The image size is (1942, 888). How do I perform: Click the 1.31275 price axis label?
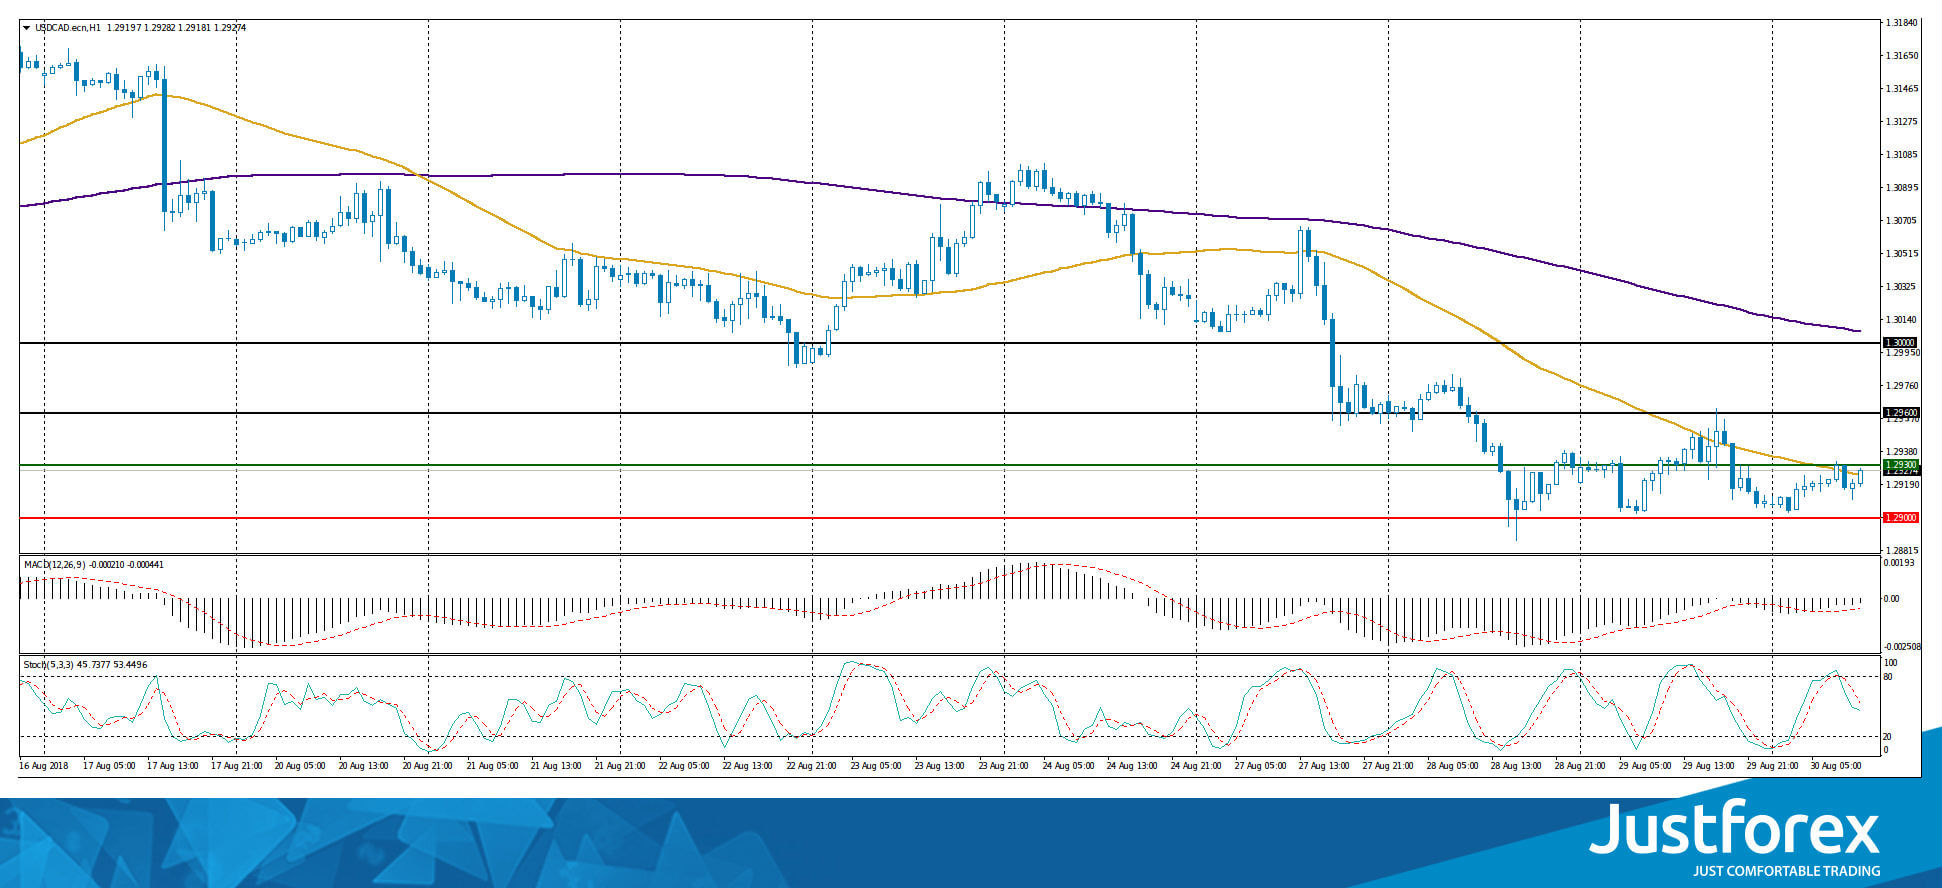[x=1901, y=122]
